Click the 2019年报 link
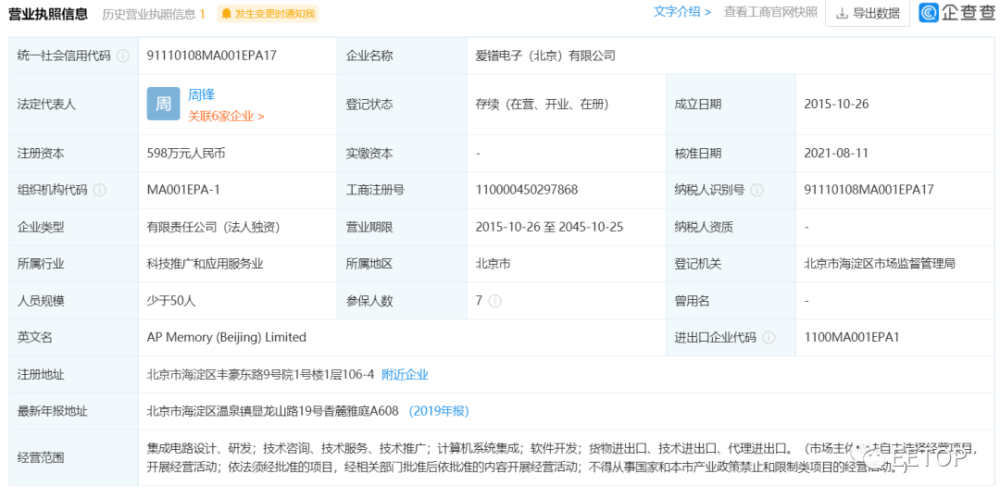Viewport: 1000px width, 499px height. 439,412
